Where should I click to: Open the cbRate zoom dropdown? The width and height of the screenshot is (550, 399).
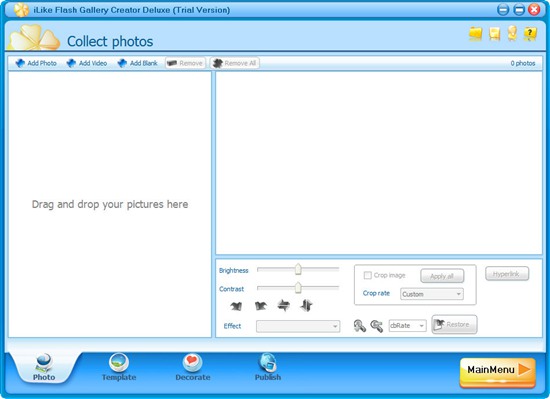pyautogui.click(x=407, y=325)
